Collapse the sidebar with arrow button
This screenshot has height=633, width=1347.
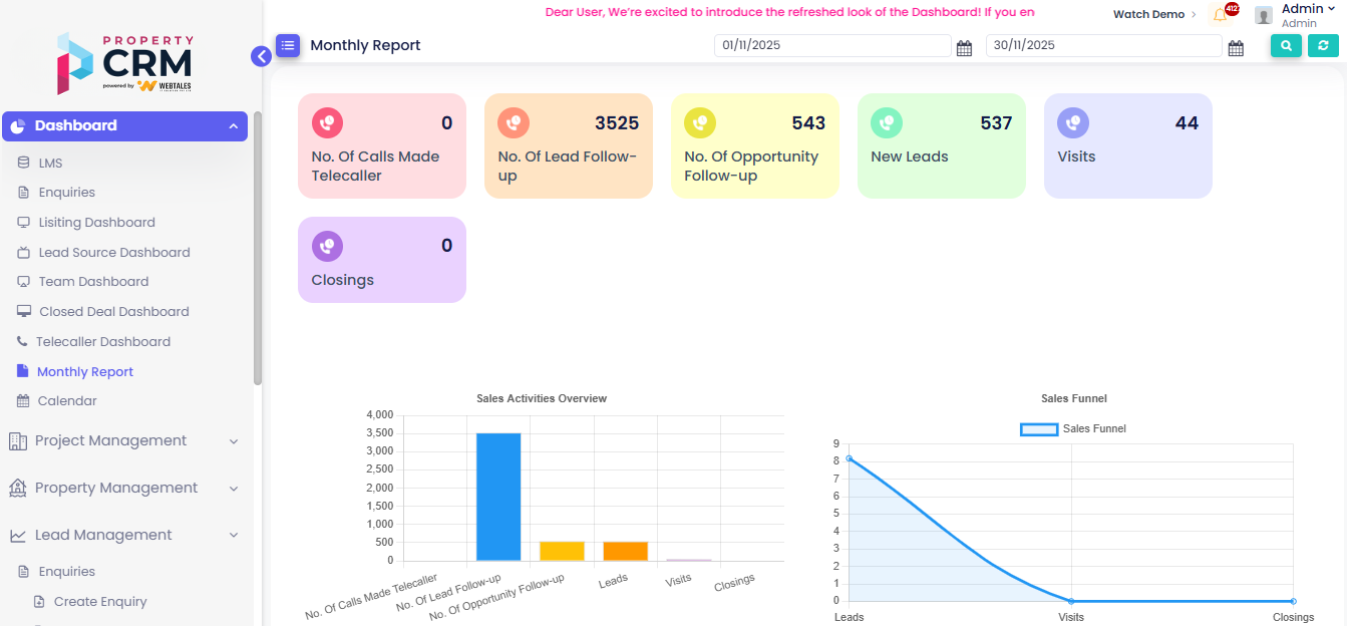pyautogui.click(x=261, y=56)
